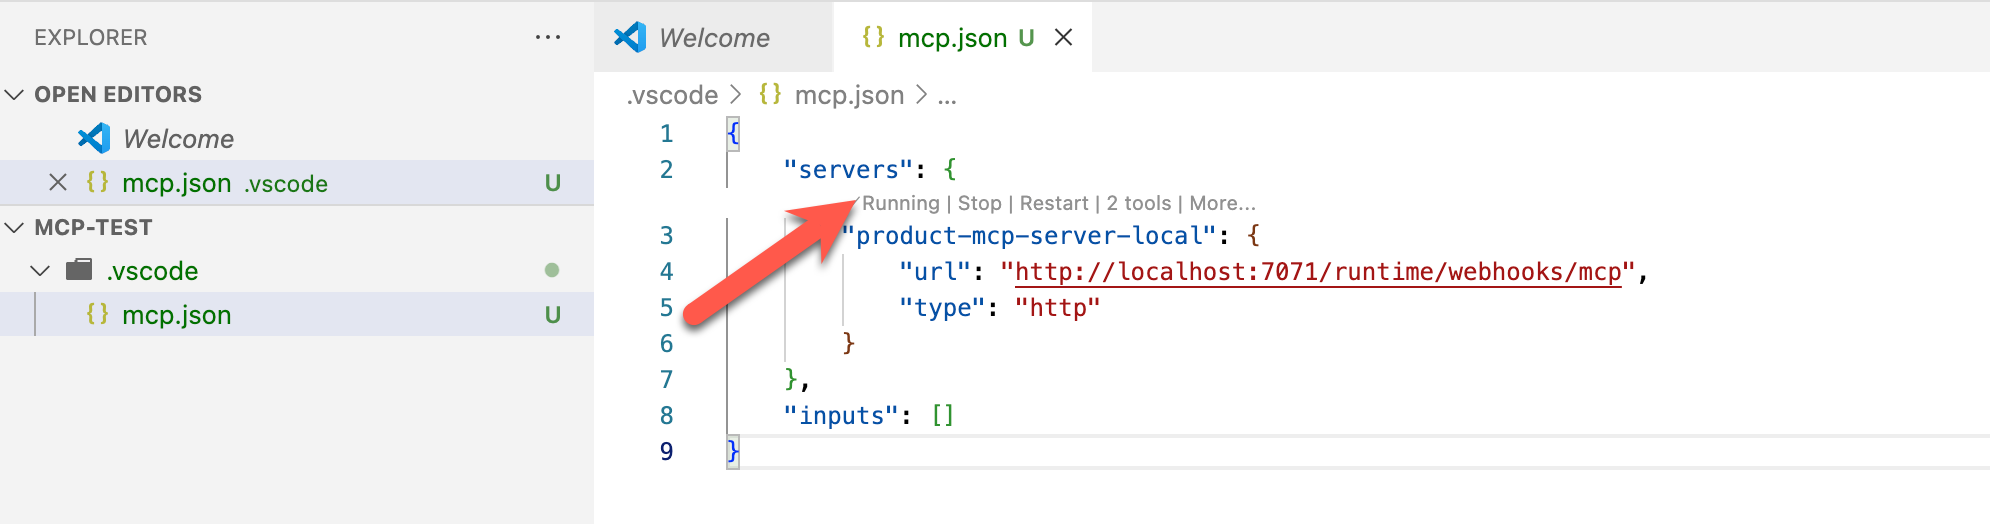
Task: Click VS Code icon beside Welcome in Open Editors
Action: point(94,139)
